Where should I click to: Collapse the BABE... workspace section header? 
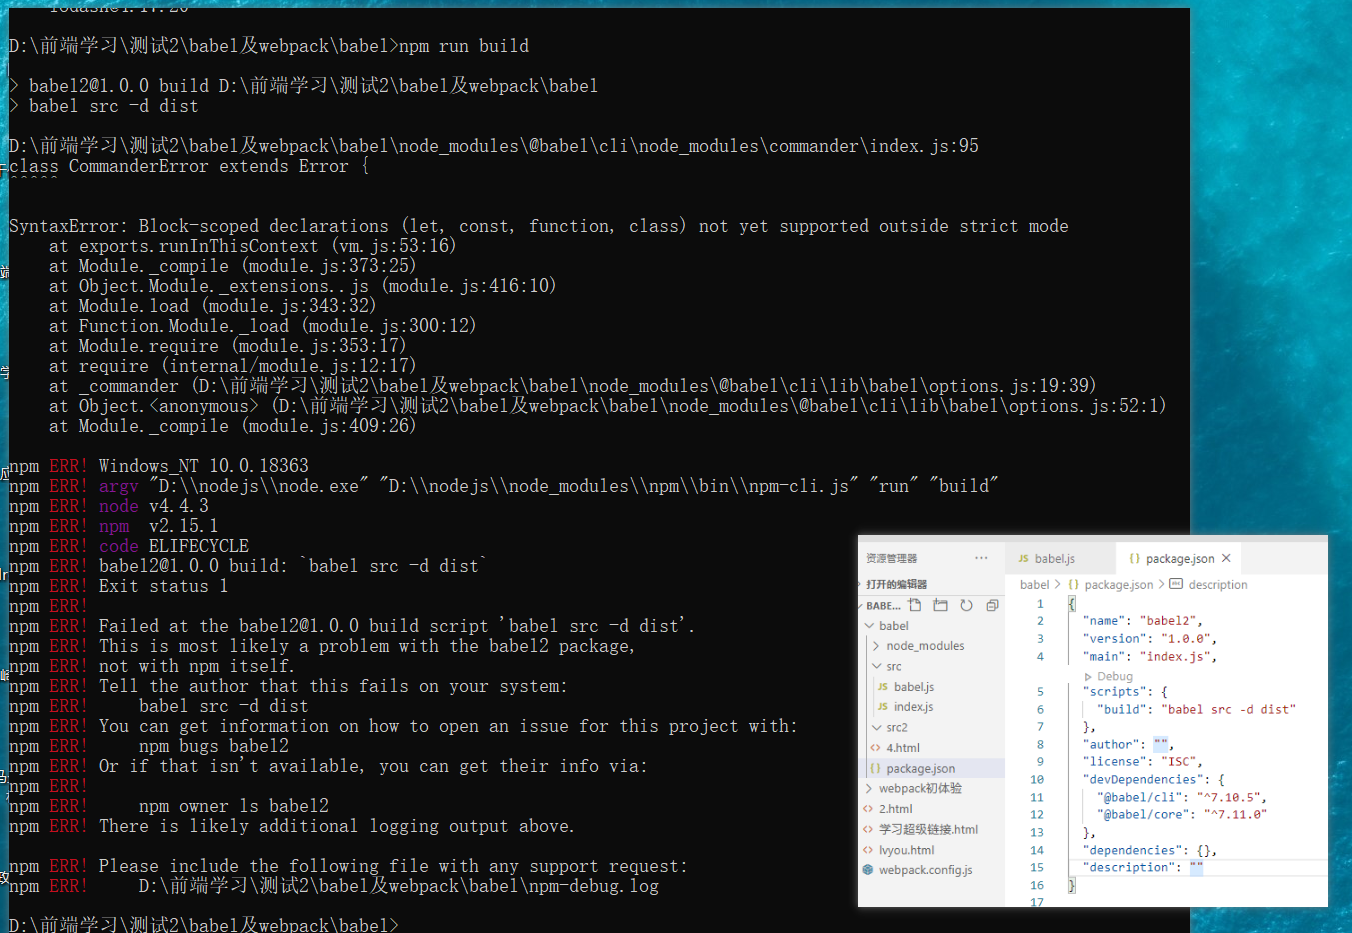882,605
